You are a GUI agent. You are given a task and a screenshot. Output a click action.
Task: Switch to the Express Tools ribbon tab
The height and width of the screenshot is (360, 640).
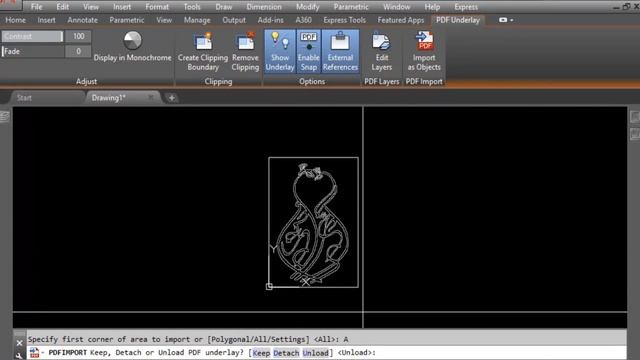coord(344,20)
